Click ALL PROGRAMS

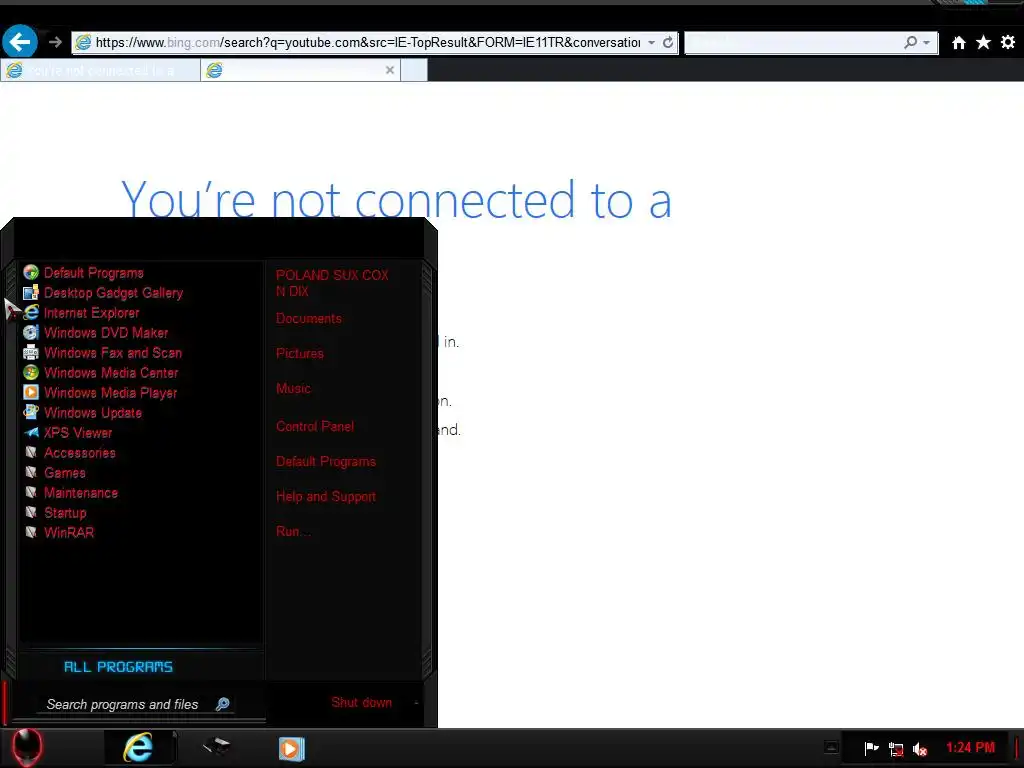[118, 667]
